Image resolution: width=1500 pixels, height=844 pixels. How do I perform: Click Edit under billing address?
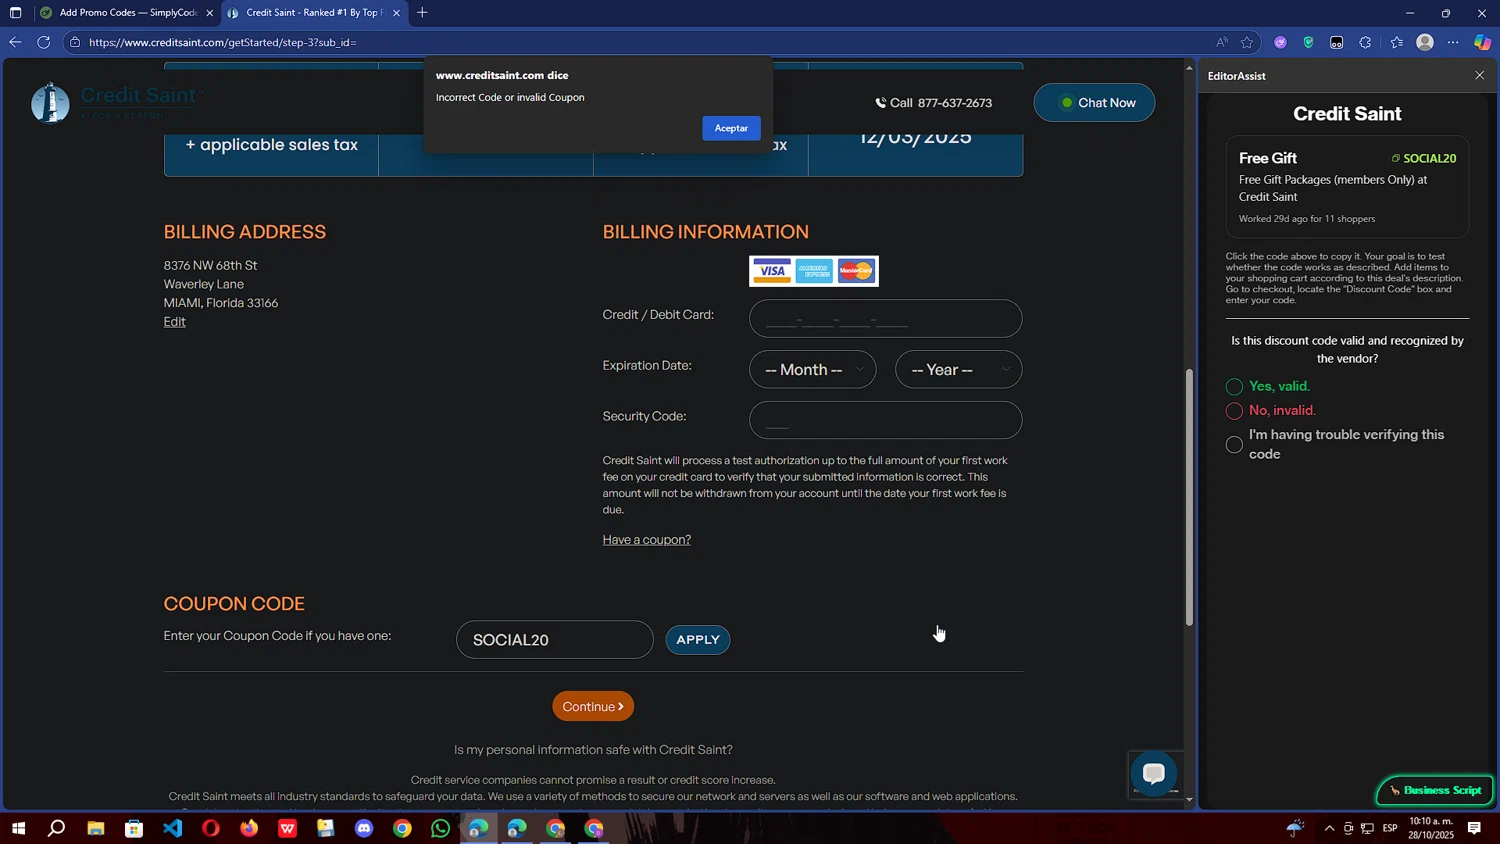(x=175, y=322)
